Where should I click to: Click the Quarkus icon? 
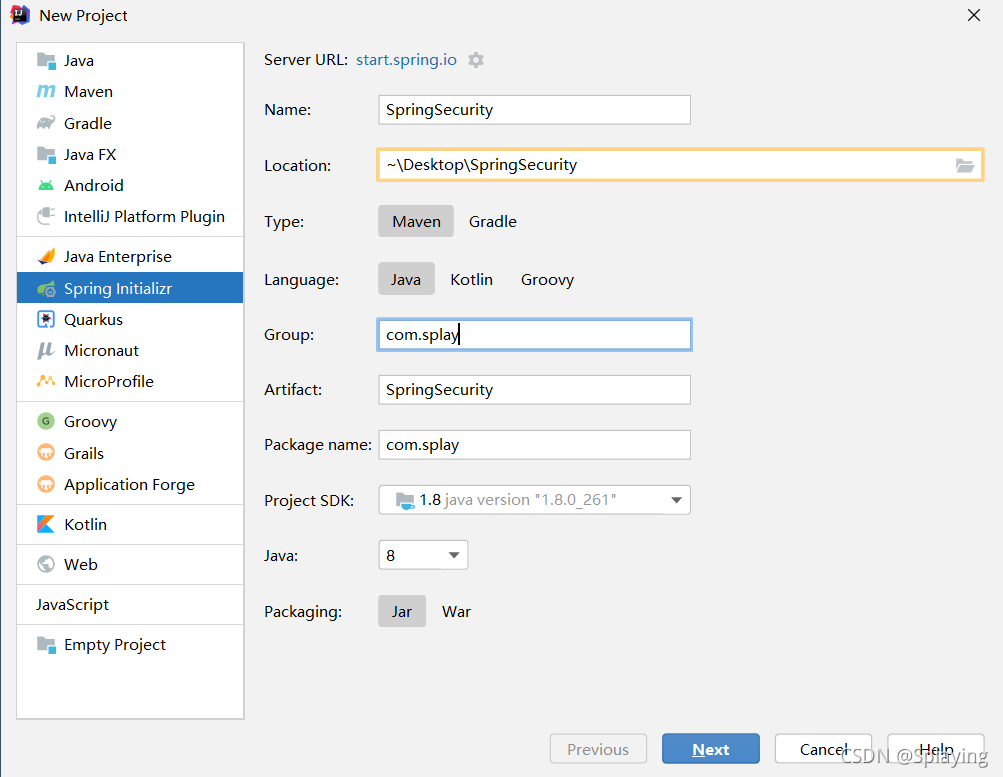(x=46, y=319)
